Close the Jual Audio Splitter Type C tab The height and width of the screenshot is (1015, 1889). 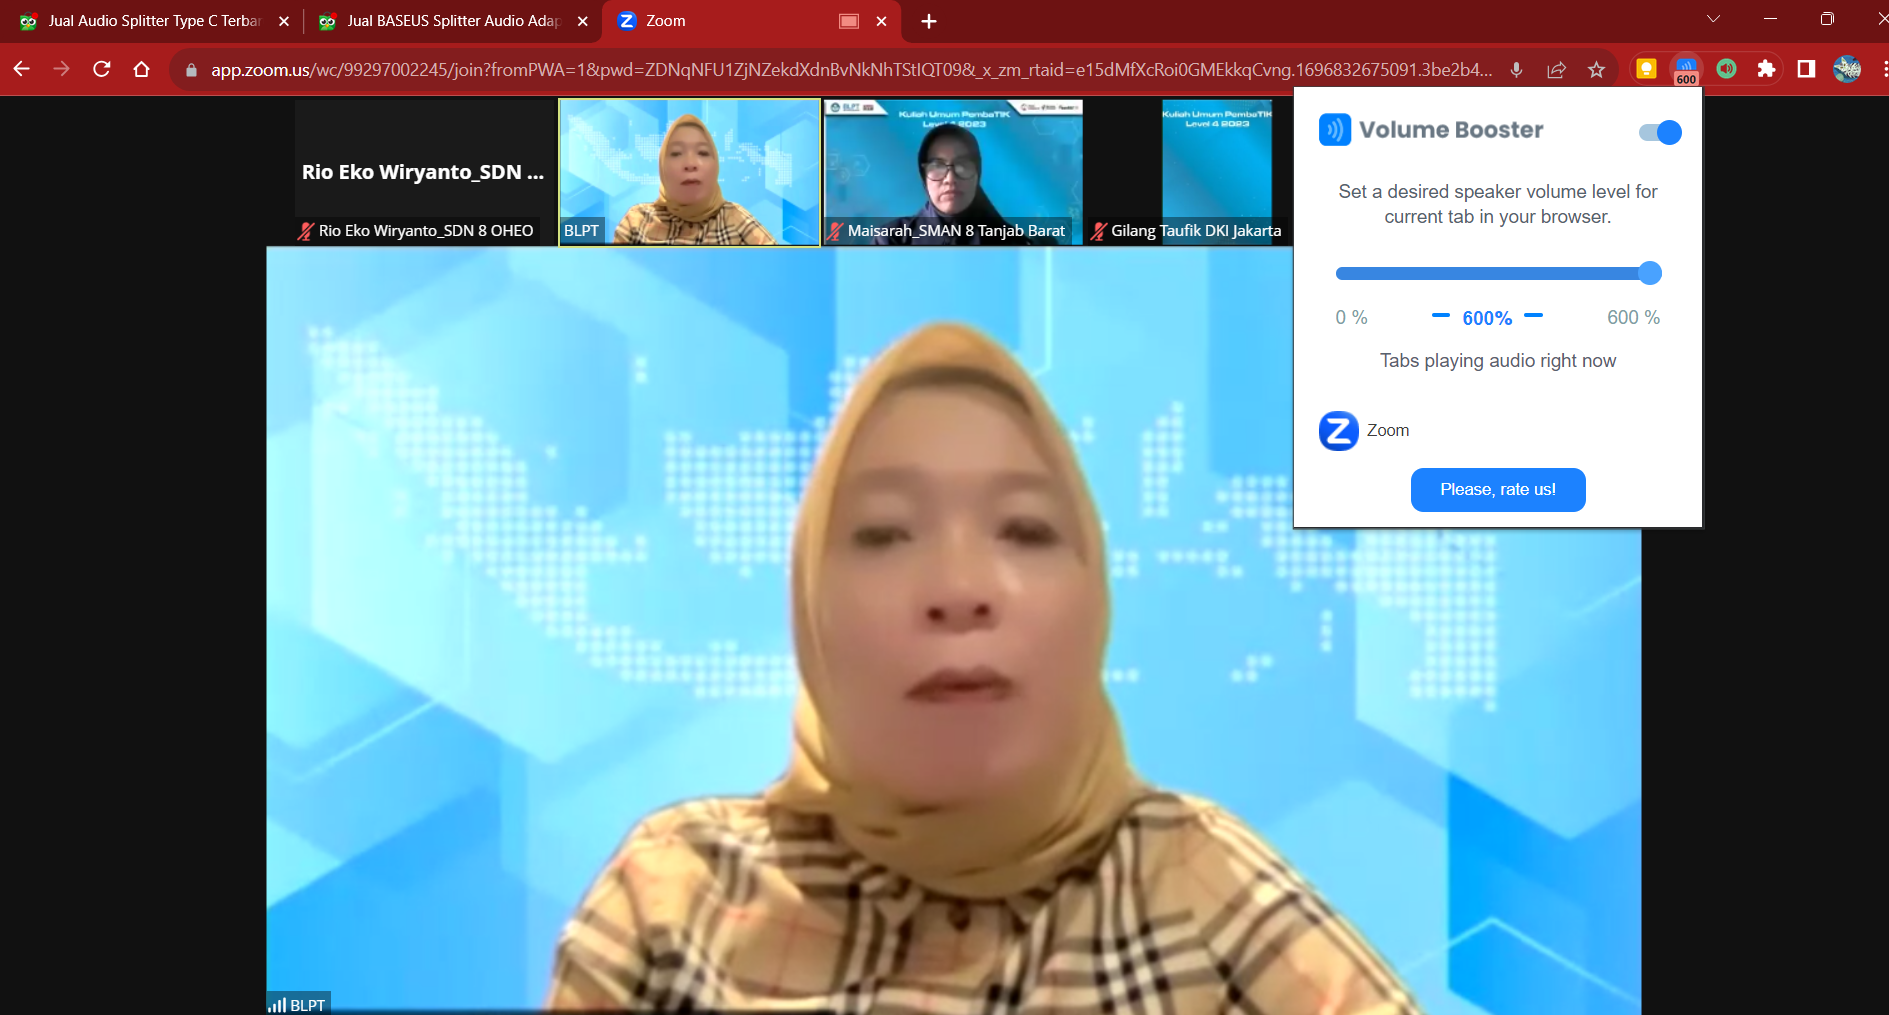click(x=284, y=21)
